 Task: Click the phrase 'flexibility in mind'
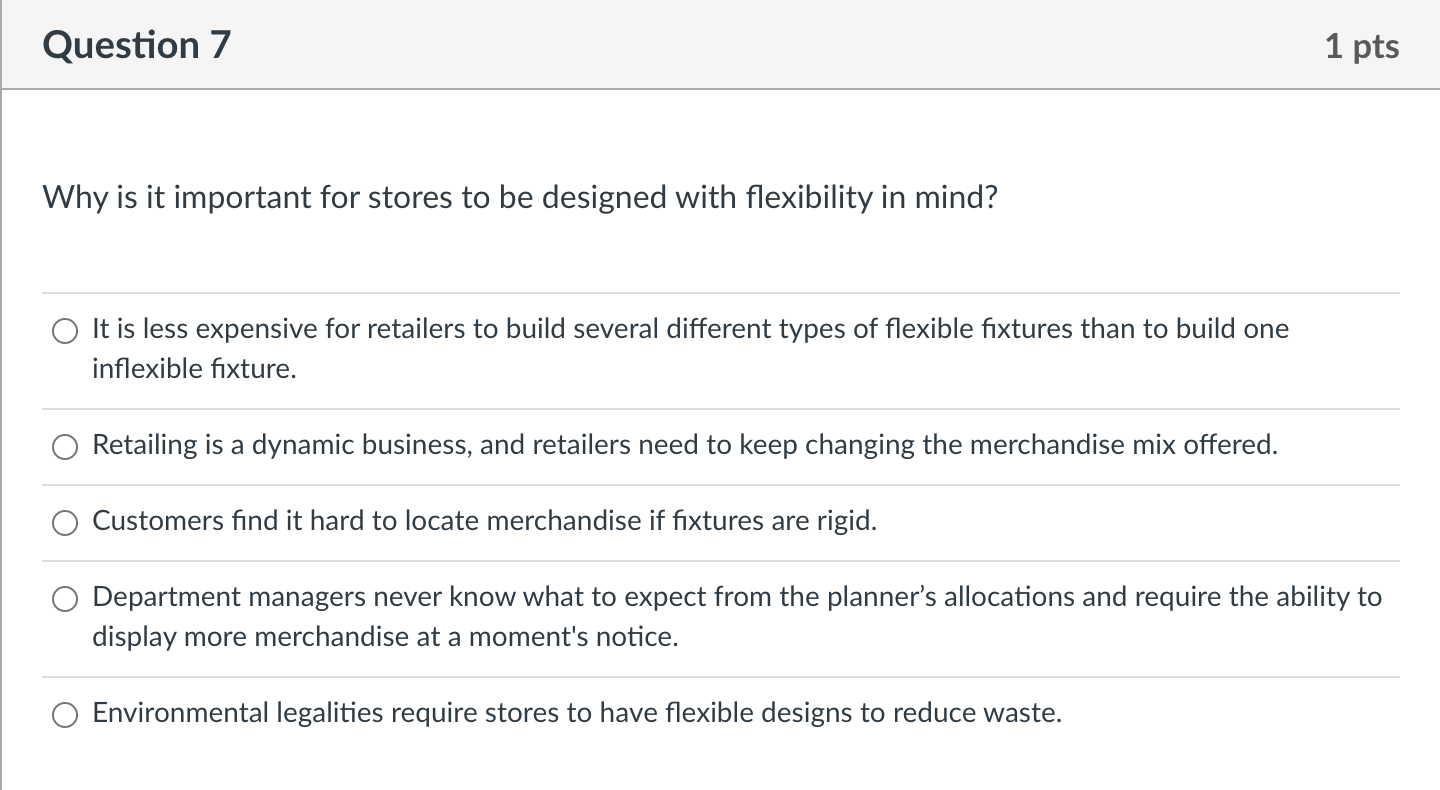(x=868, y=197)
